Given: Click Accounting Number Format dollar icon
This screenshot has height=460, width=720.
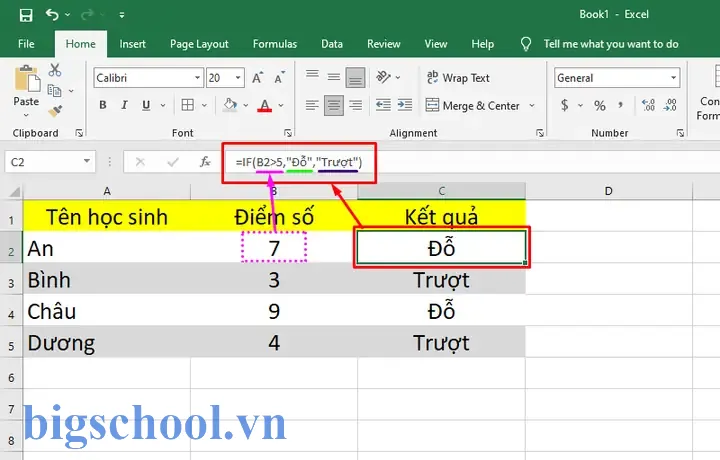Looking at the screenshot, I should point(565,106).
